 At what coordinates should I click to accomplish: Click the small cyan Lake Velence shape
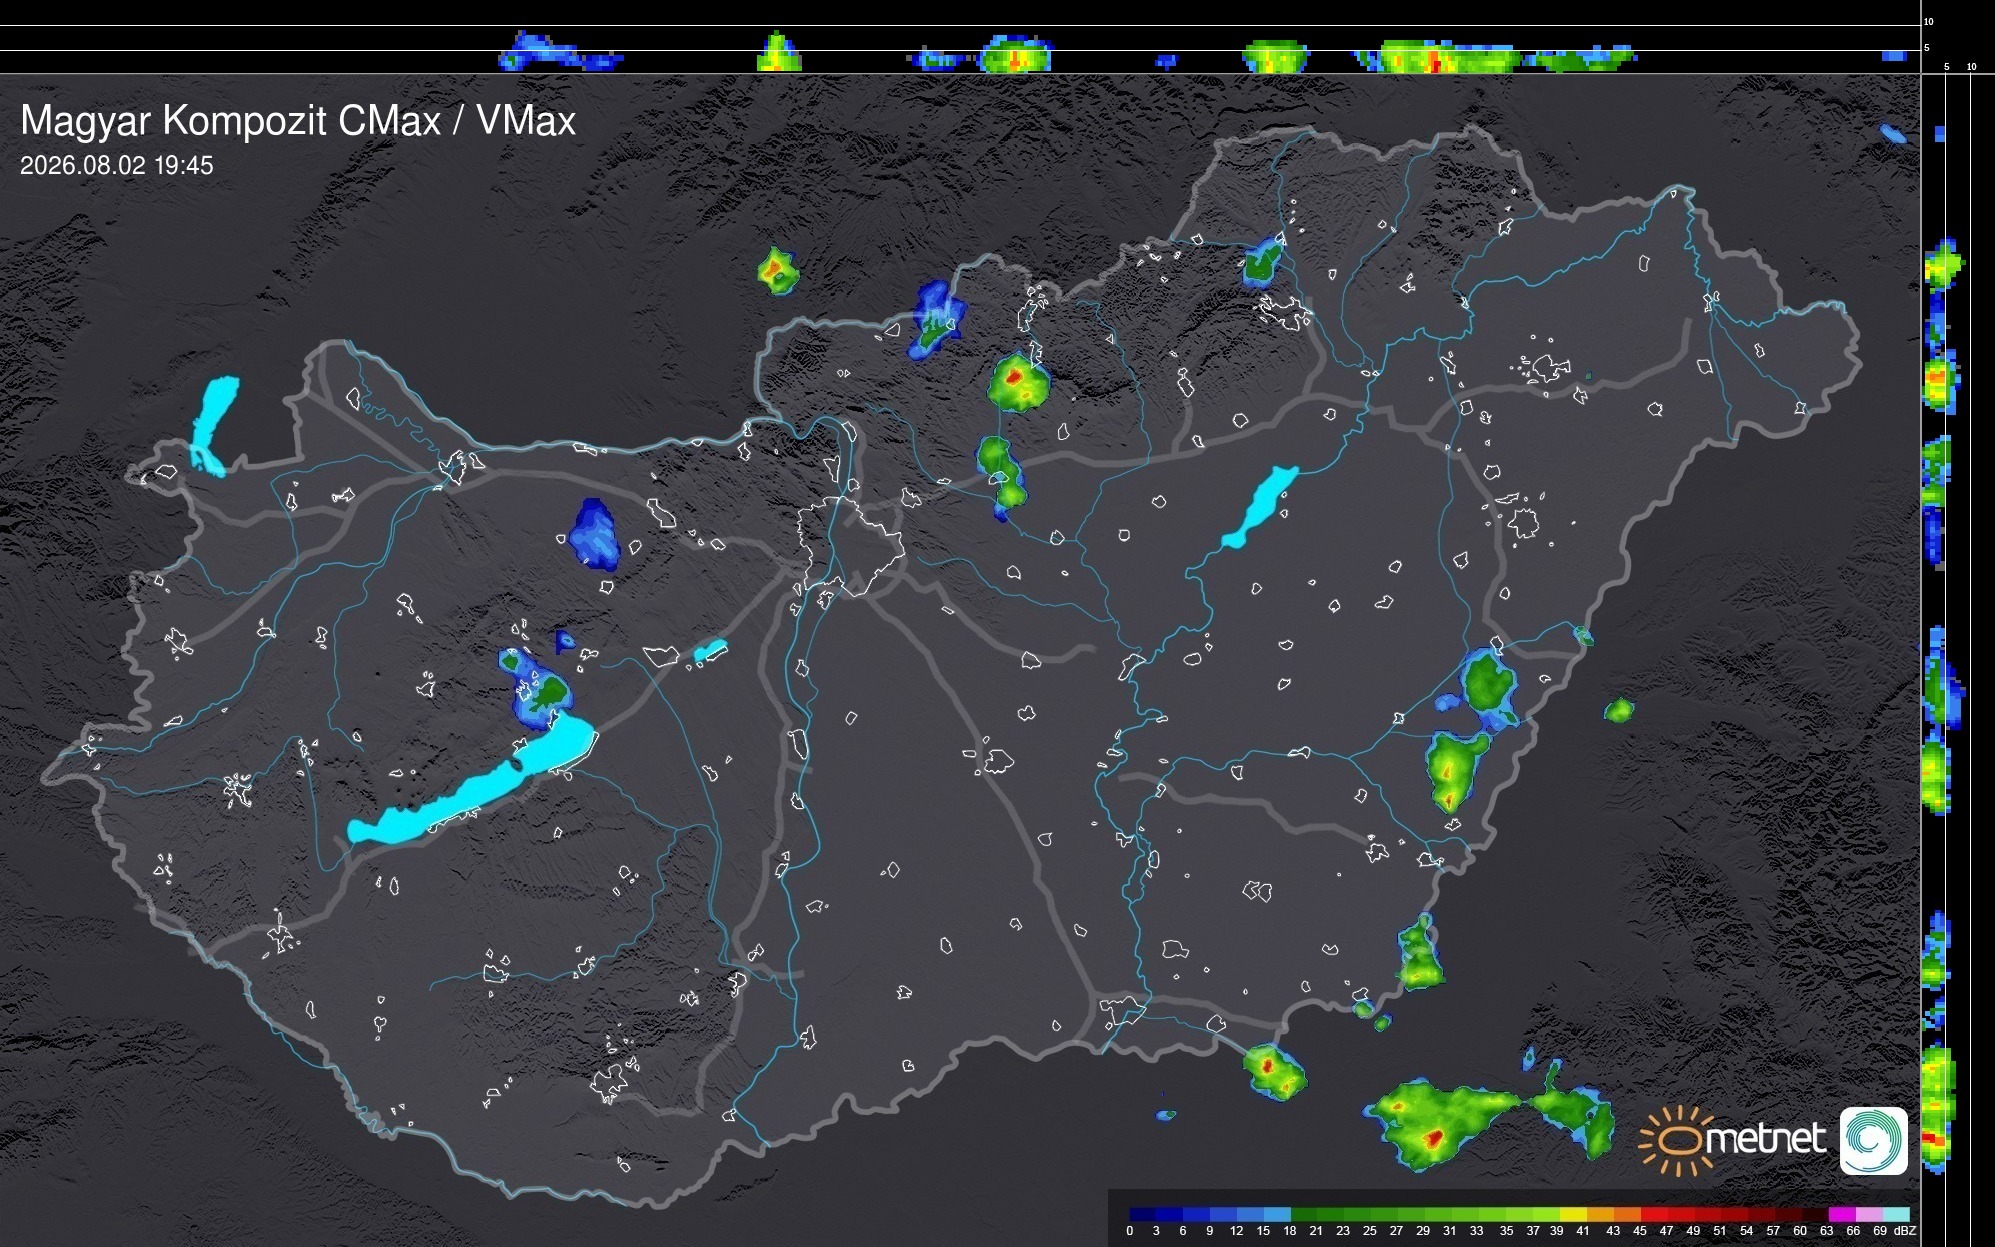point(710,652)
